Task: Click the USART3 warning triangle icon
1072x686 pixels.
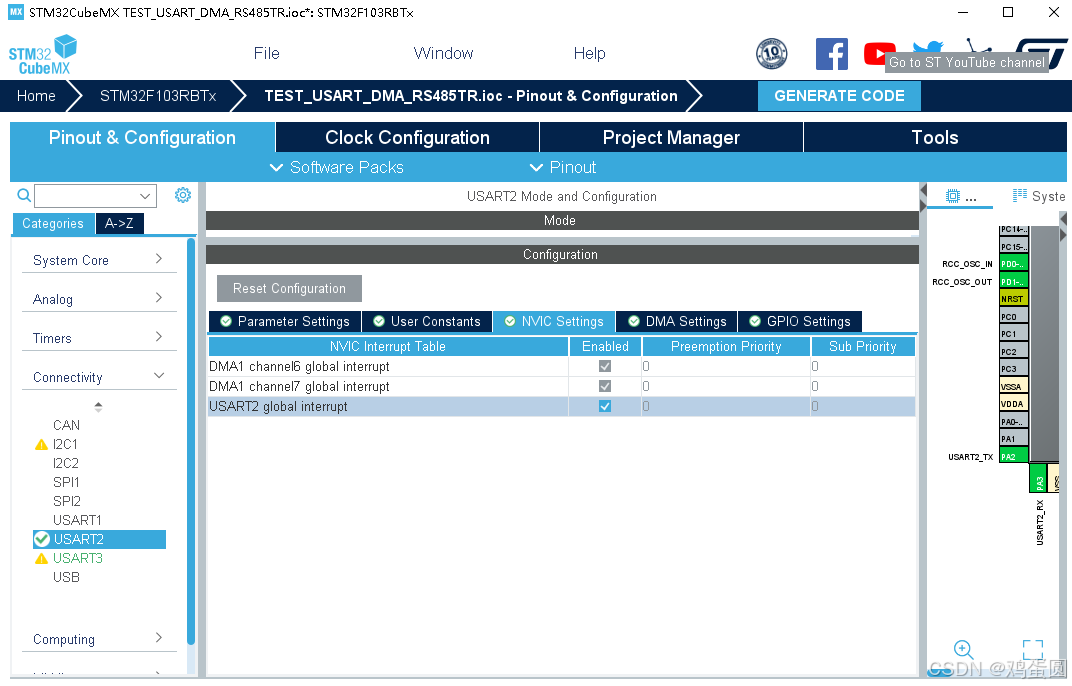Action: [41, 558]
